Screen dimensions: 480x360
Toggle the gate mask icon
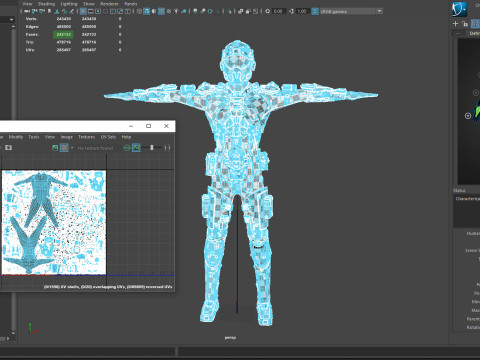point(106,11)
